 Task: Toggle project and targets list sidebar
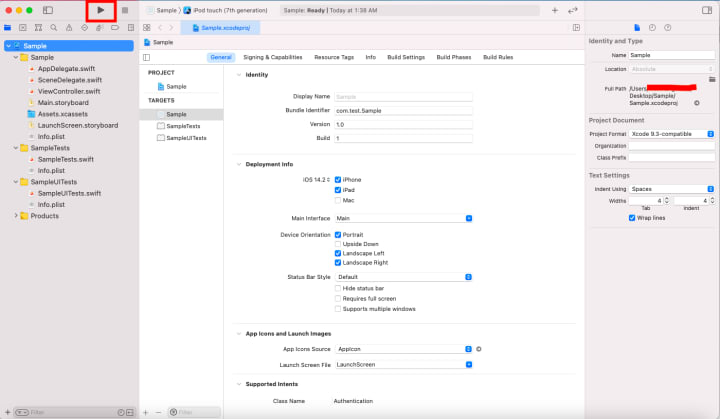146,57
